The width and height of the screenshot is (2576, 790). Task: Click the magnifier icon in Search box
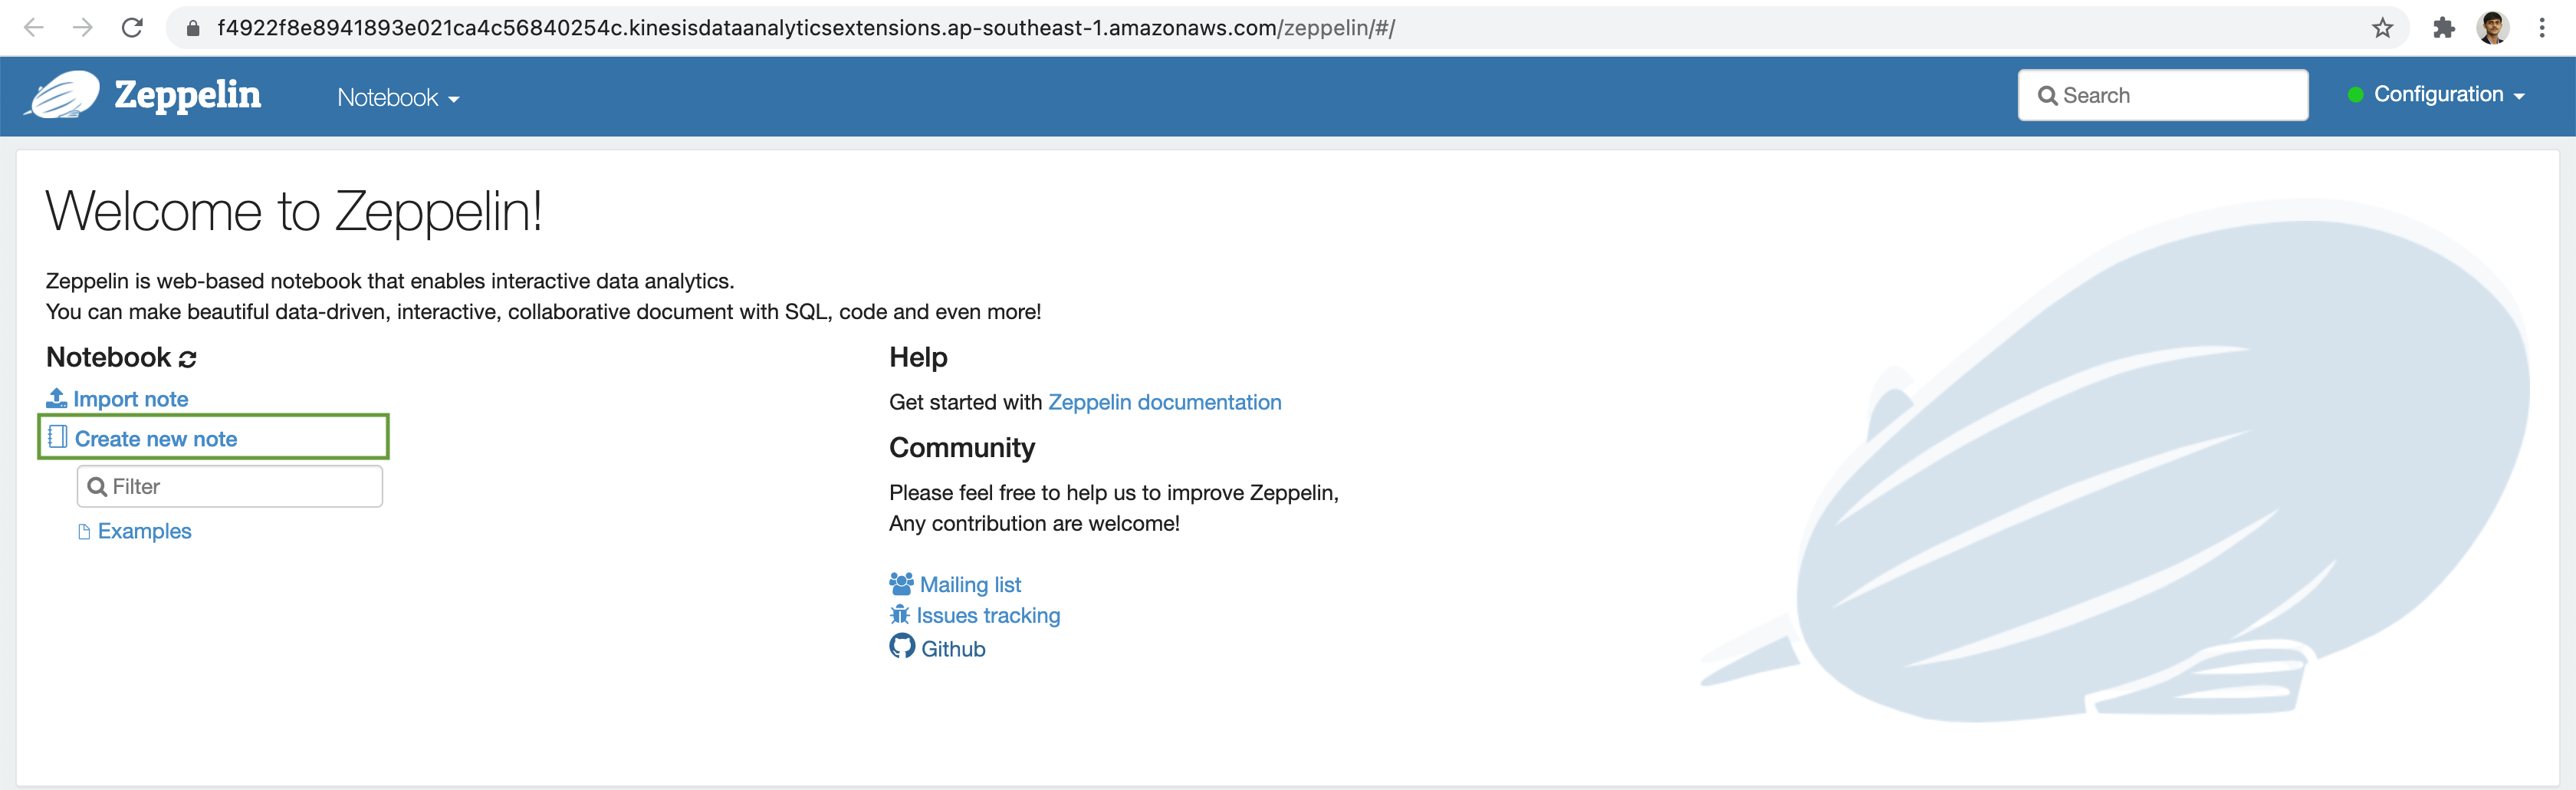(x=2048, y=96)
